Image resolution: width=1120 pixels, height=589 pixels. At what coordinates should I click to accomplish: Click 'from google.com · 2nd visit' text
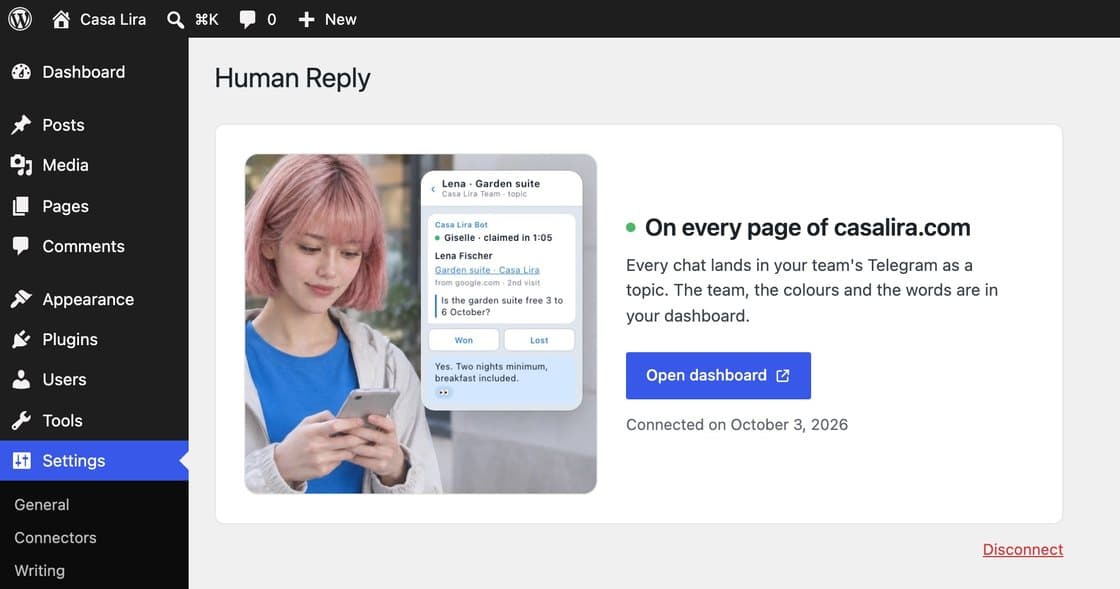tap(487, 283)
